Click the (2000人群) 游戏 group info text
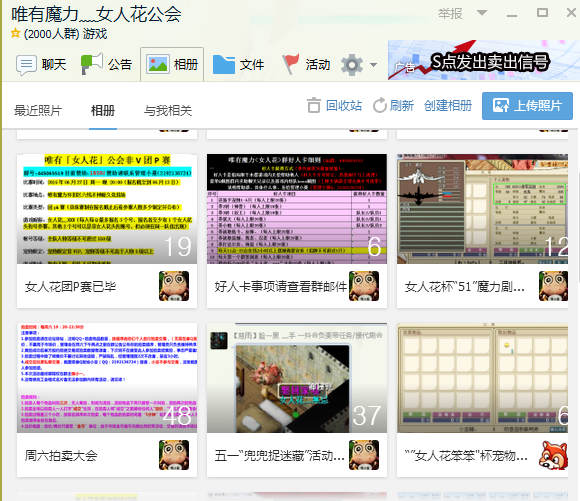Image resolution: width=580 pixels, height=501 pixels. pos(65,34)
